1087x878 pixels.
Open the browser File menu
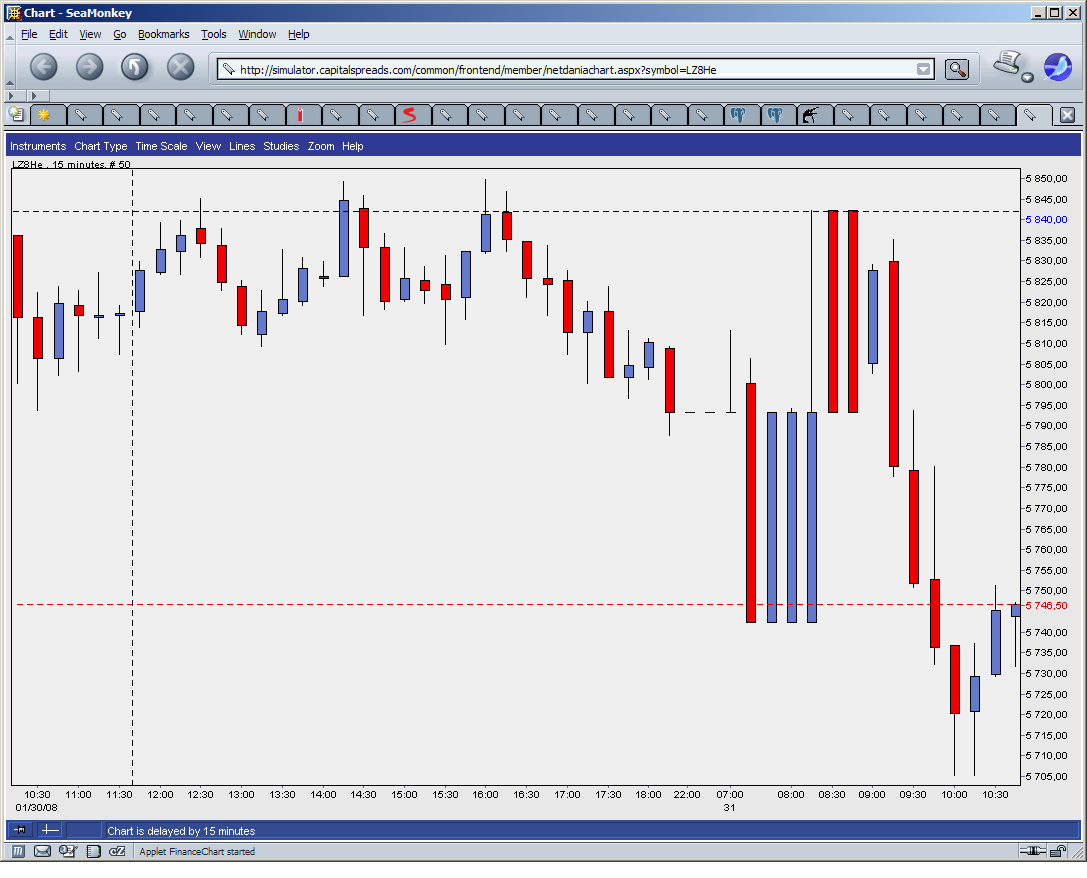(x=29, y=34)
